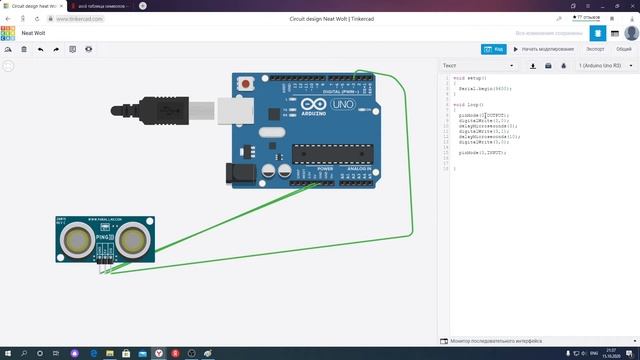
Task: Click the pinMode INPUT code line
Action: click(x=482, y=153)
